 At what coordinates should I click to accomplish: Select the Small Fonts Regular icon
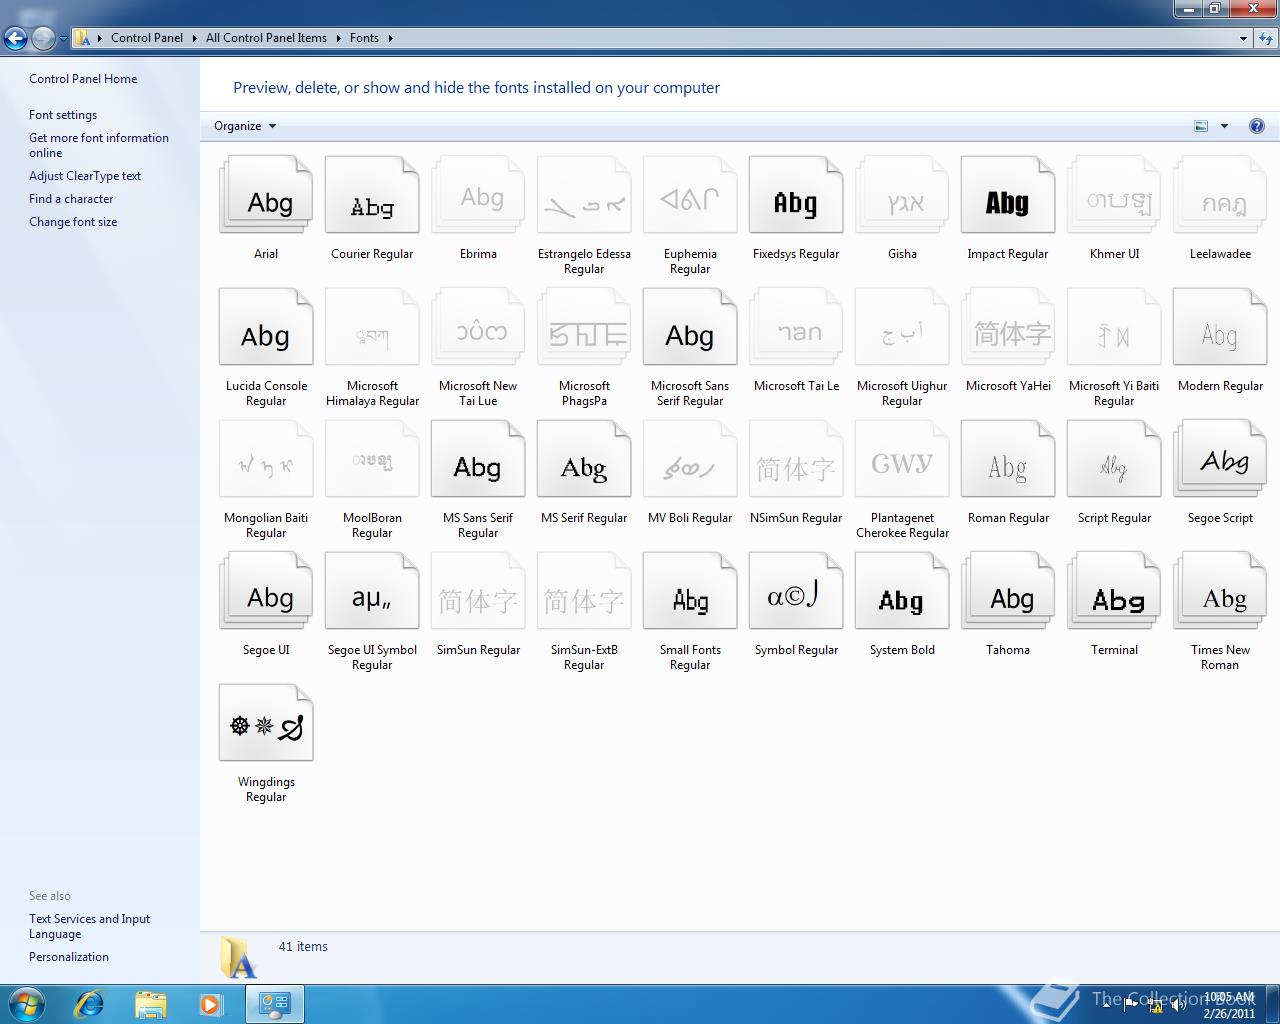(690, 592)
